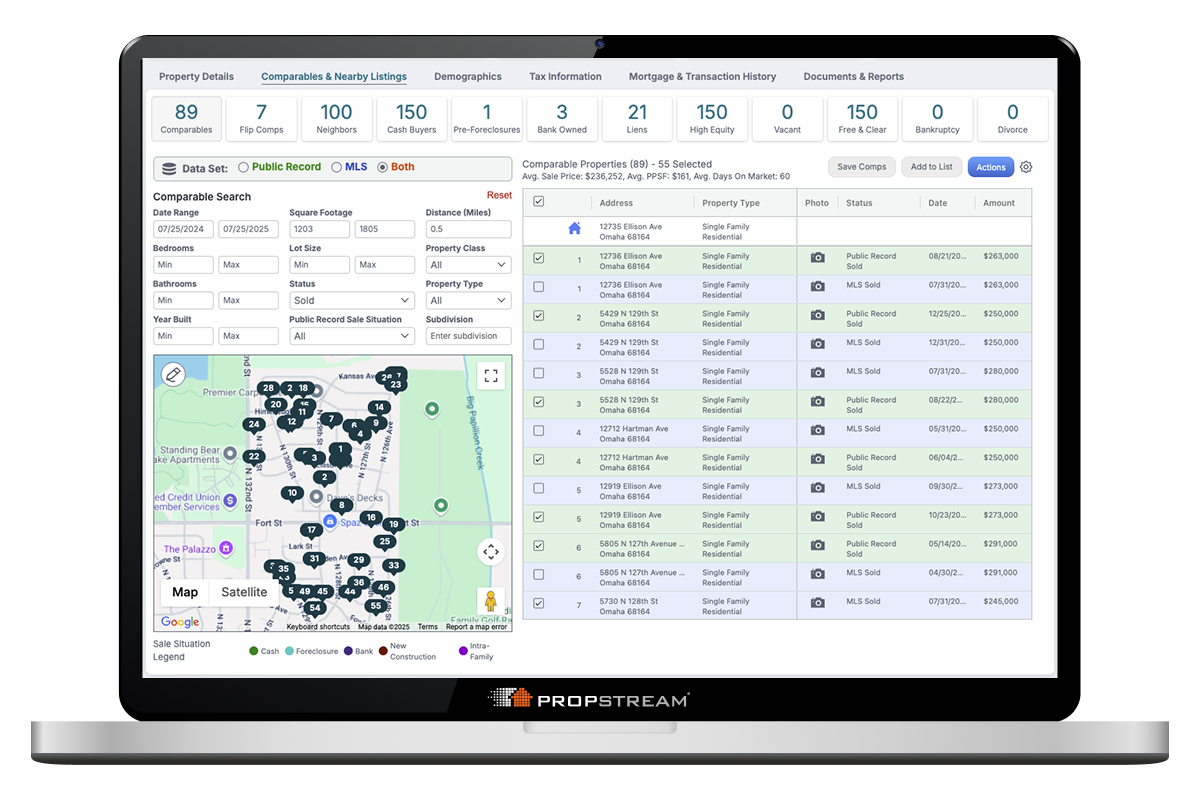Check the select-all comparables checkbox

tap(538, 201)
